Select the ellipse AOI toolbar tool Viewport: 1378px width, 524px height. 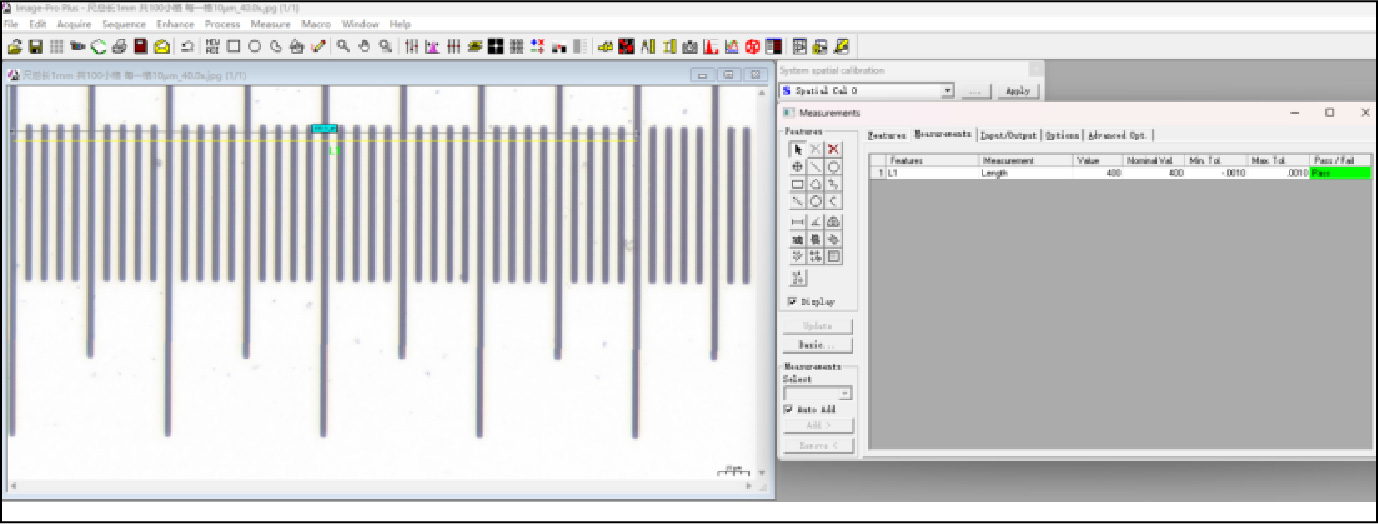[254, 46]
